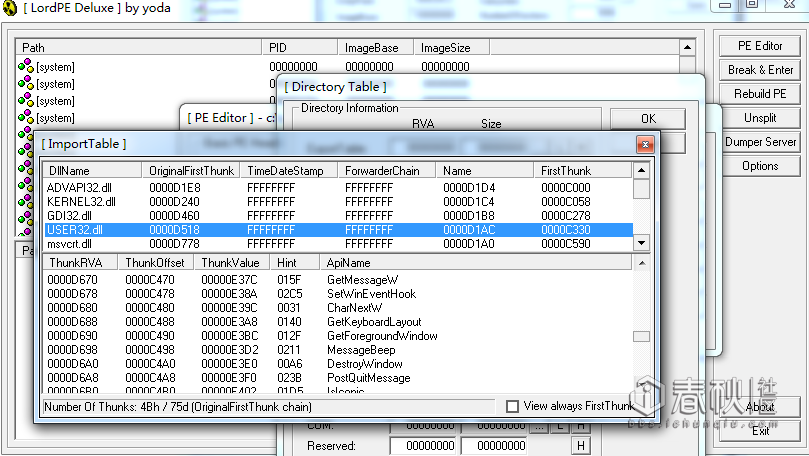
Task: Click the H button beside Reserved row
Action: point(580,446)
